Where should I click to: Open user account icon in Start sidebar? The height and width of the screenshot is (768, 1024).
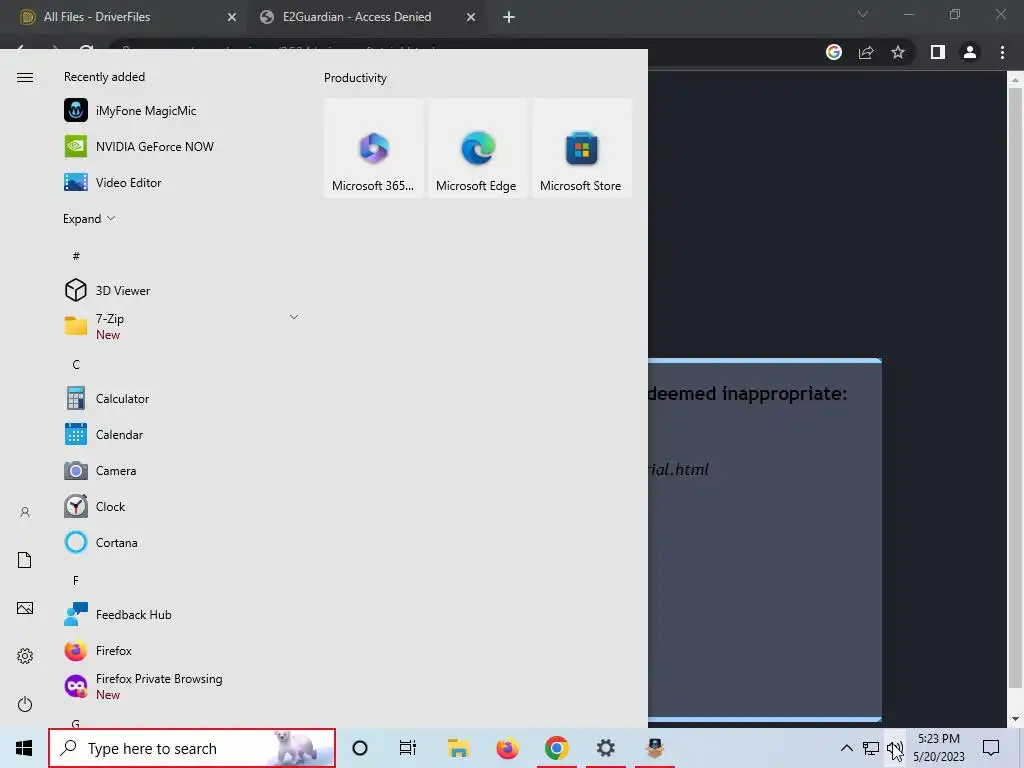click(x=25, y=512)
